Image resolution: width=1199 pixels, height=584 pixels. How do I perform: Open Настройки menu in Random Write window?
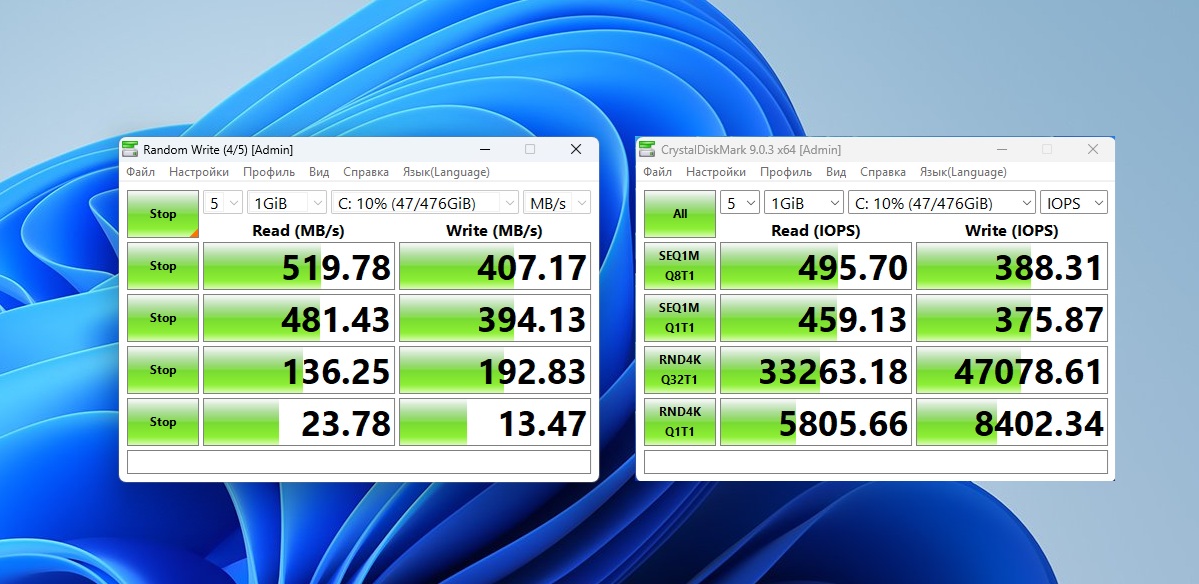click(x=199, y=172)
